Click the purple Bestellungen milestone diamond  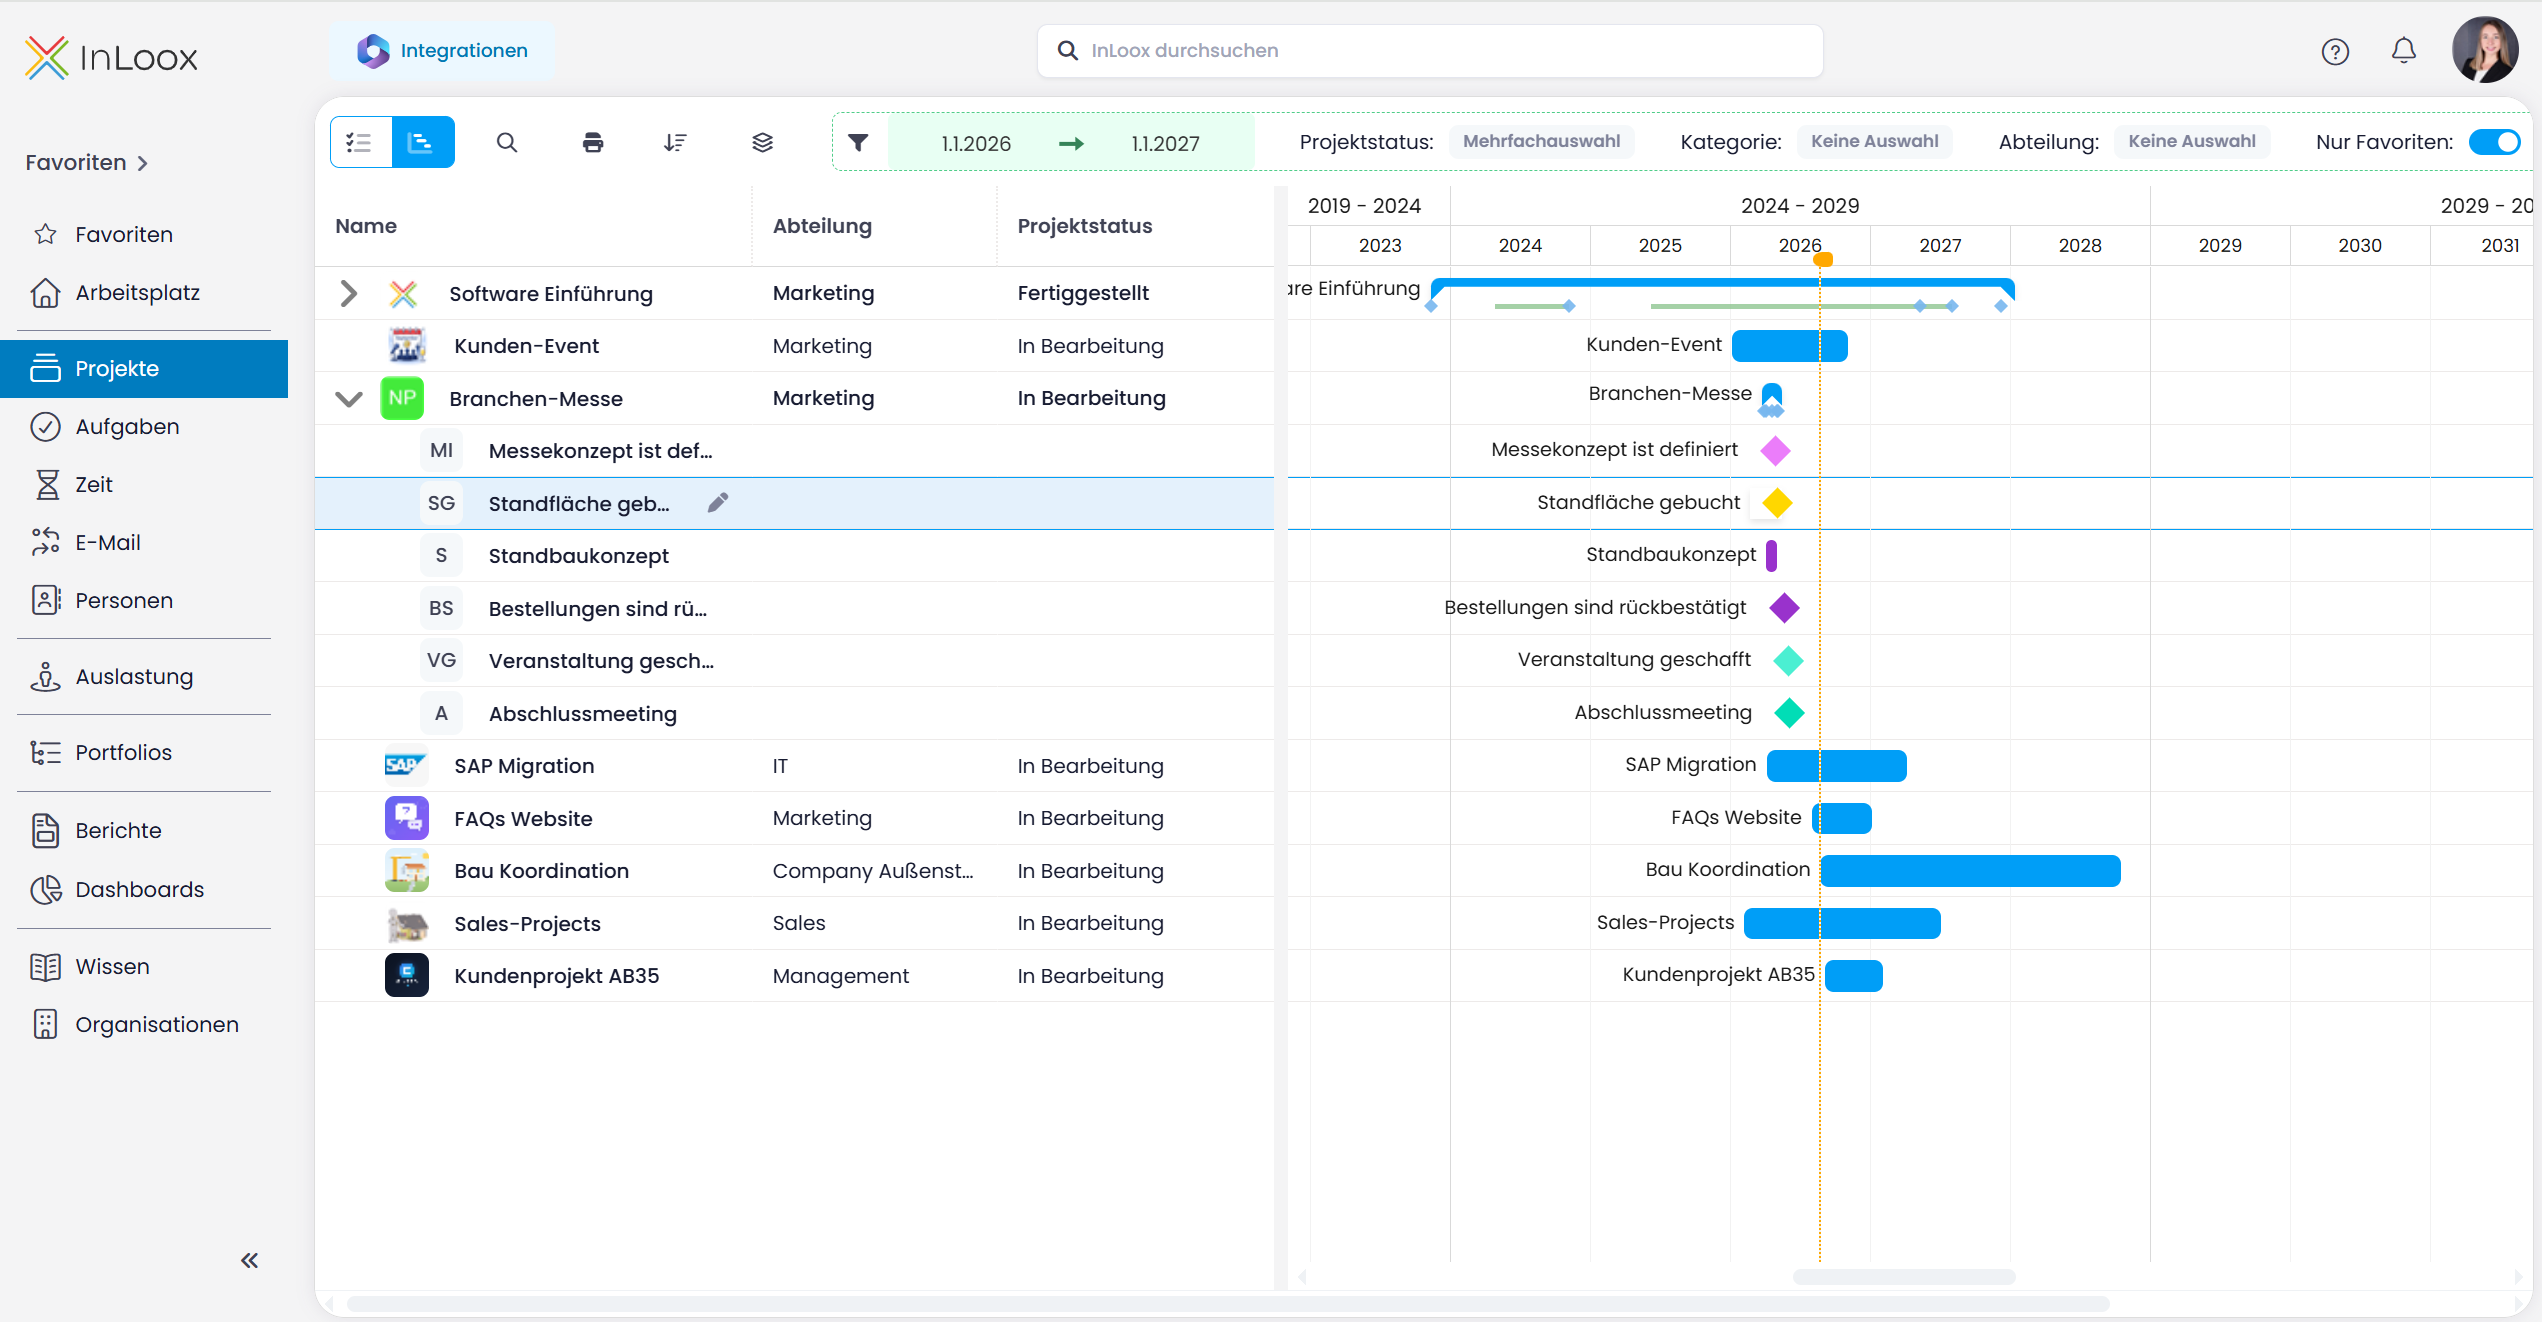1784,608
